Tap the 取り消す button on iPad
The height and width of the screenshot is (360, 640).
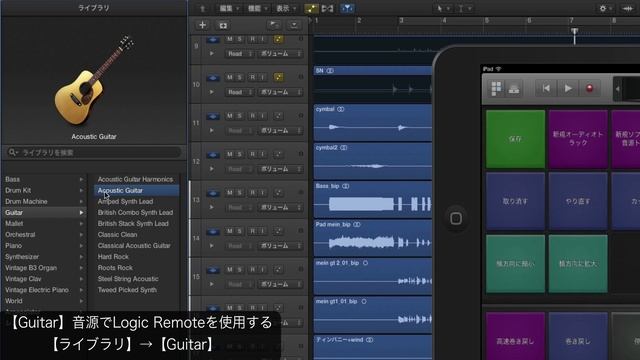pos(515,201)
